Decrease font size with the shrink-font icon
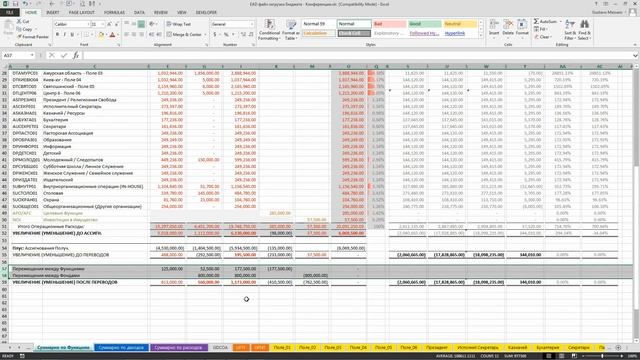Image resolution: width=640 pixels, height=360 pixels. pyautogui.click(x=117, y=24)
